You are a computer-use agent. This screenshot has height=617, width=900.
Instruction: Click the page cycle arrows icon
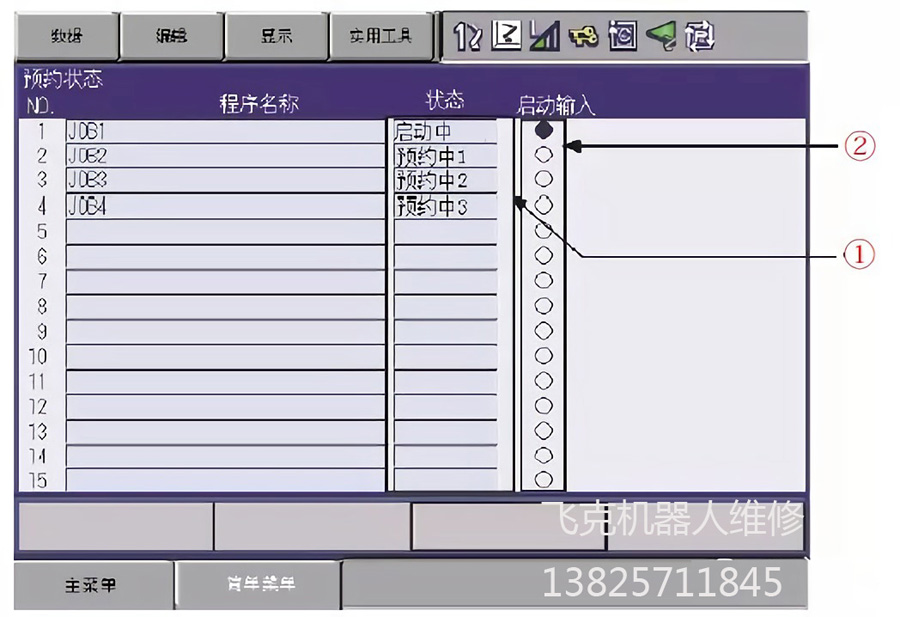tap(700, 36)
